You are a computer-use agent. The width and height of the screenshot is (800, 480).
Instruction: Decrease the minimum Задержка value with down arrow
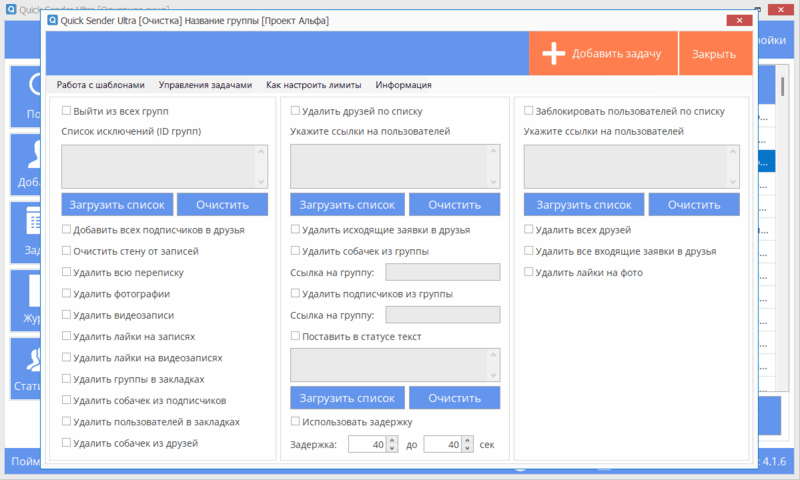392,448
